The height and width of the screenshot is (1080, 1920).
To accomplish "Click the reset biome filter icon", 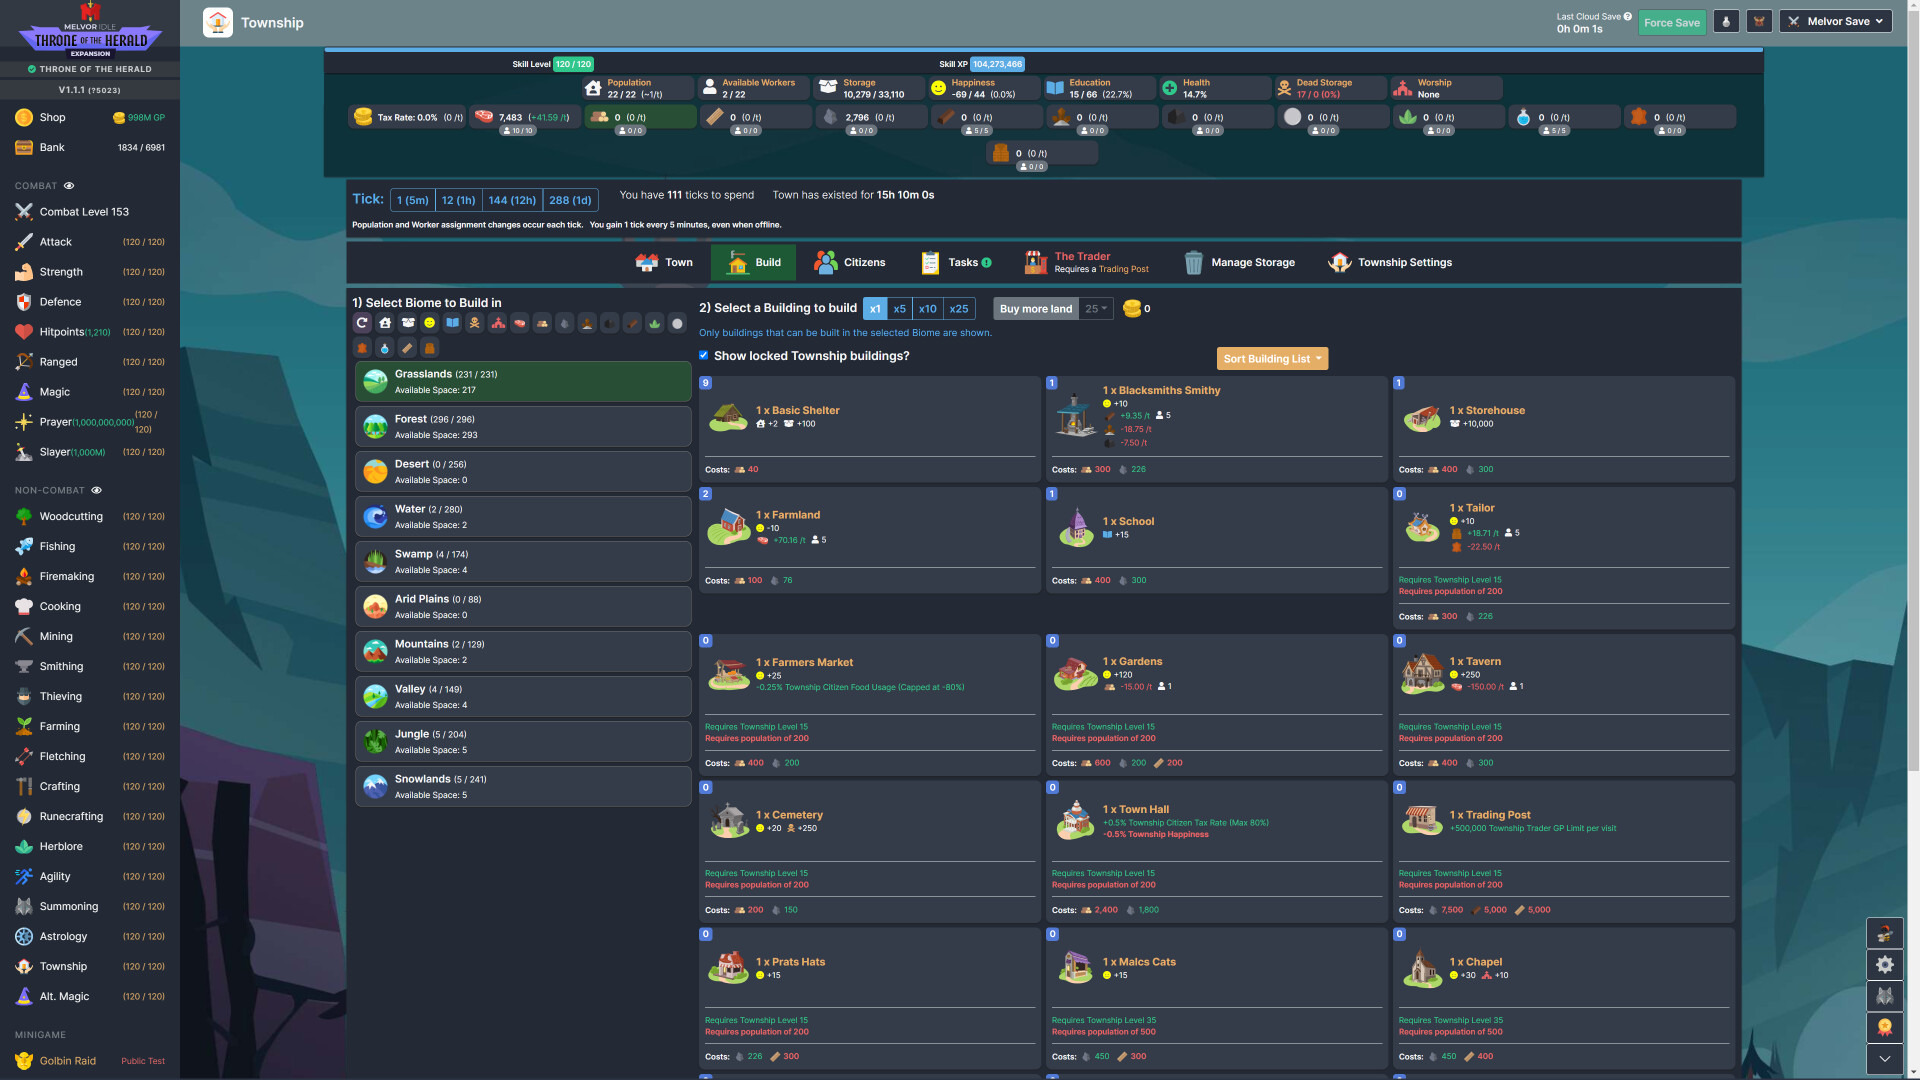I will 362,323.
